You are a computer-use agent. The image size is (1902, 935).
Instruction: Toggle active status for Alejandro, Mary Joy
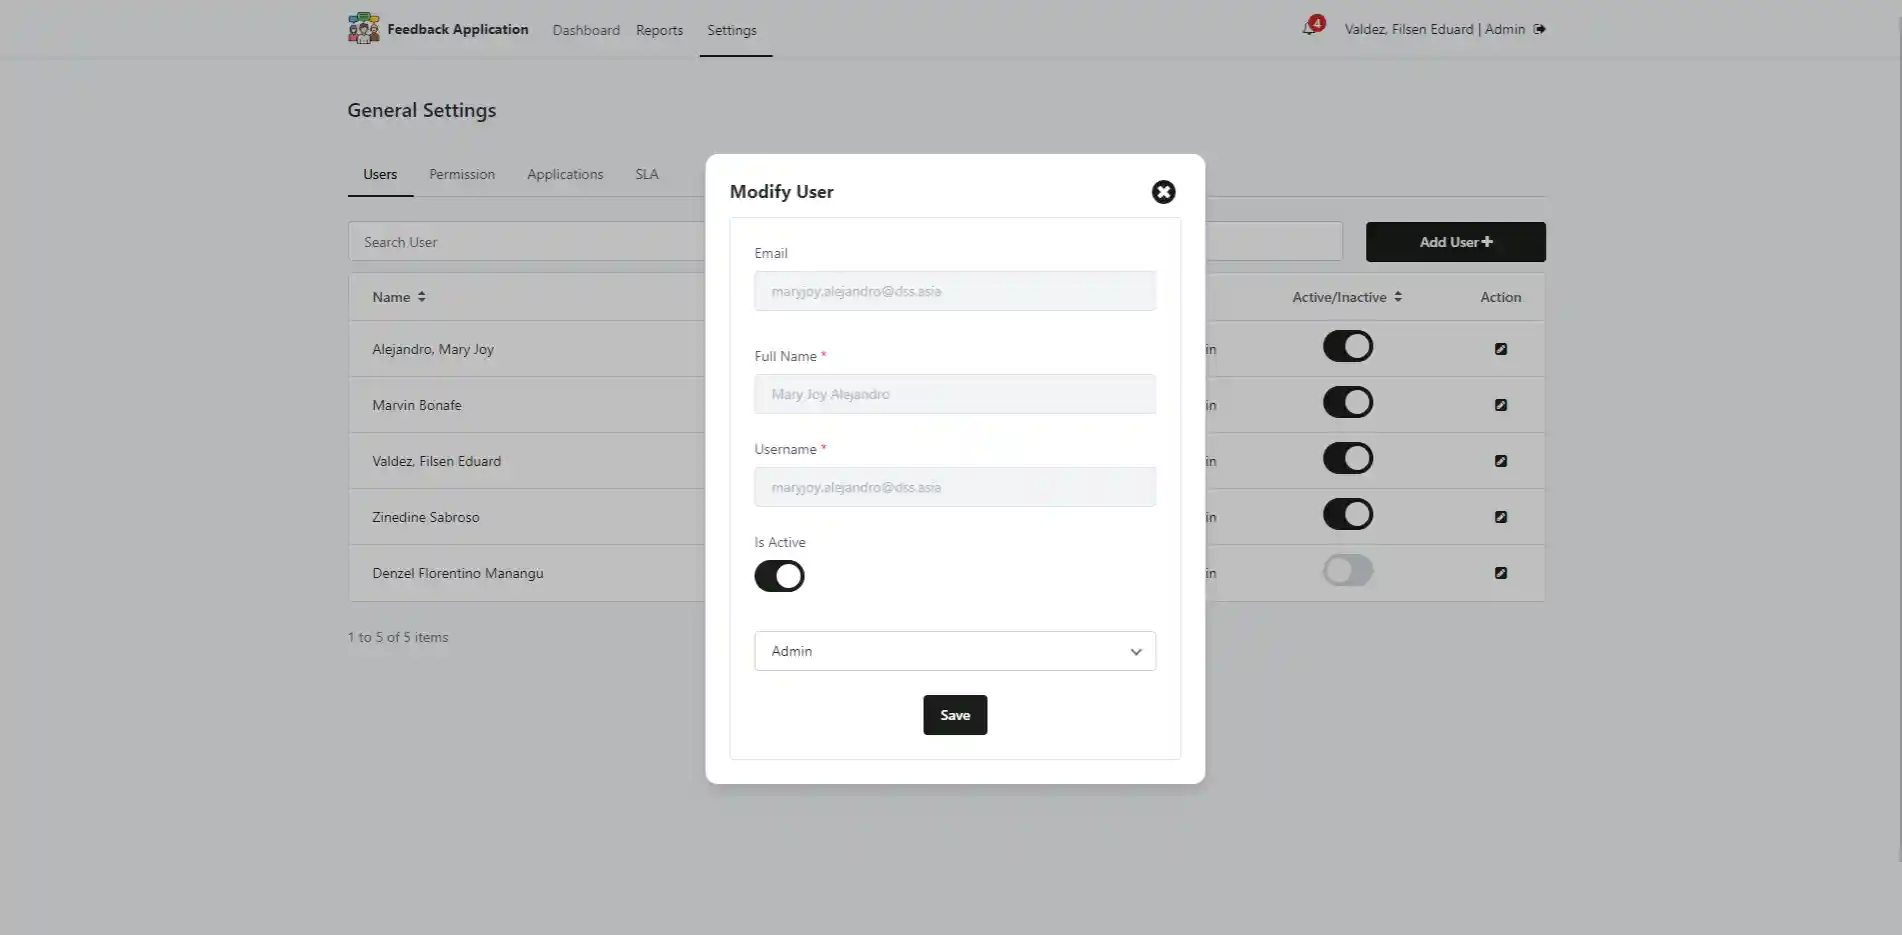pos(1348,347)
